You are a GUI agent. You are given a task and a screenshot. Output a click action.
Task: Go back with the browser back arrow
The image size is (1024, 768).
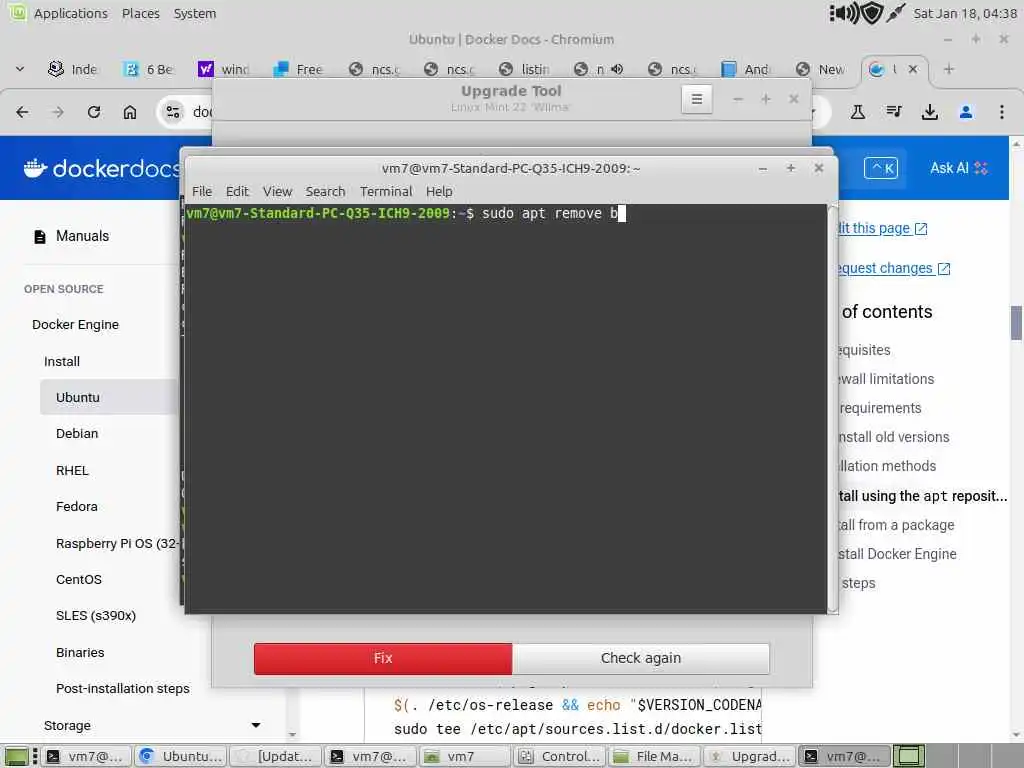[x=22, y=112]
